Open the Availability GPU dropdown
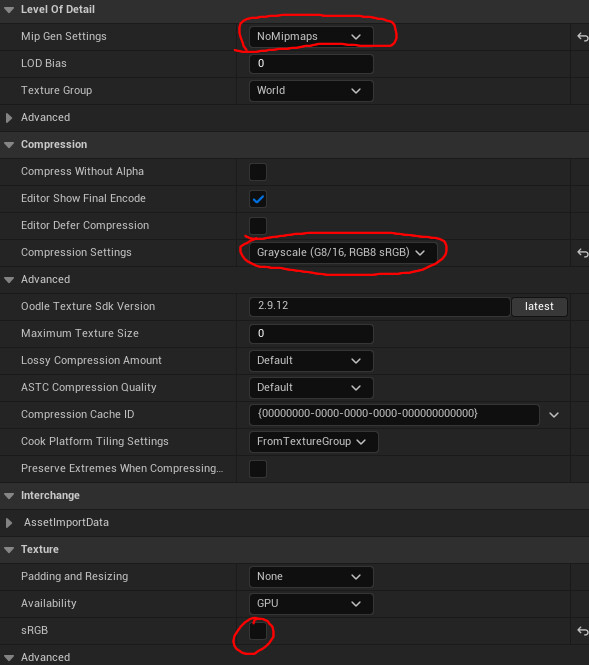The height and width of the screenshot is (665, 589). 311,604
